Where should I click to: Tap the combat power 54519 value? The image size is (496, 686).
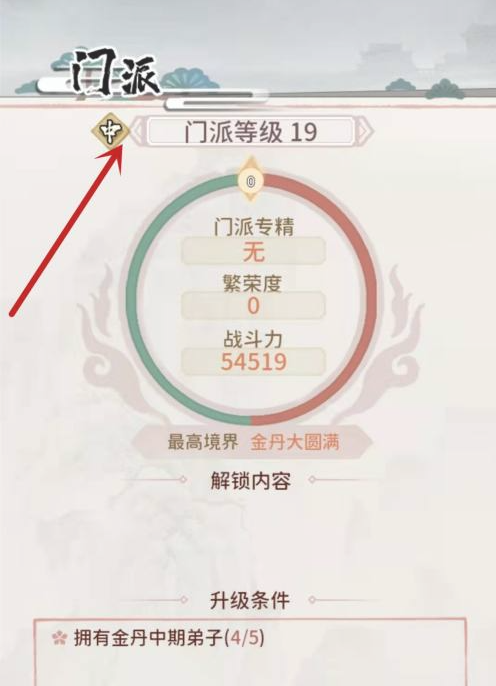coord(253,362)
